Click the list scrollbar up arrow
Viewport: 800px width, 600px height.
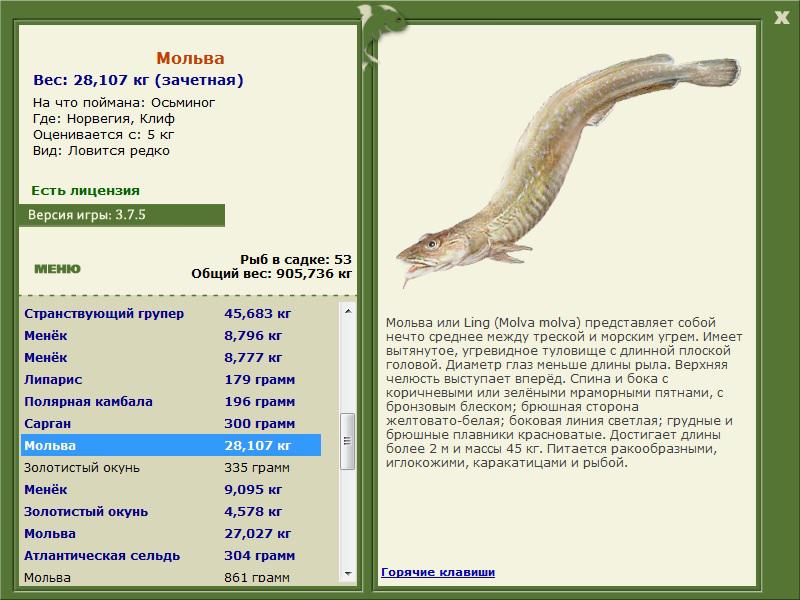point(348,311)
